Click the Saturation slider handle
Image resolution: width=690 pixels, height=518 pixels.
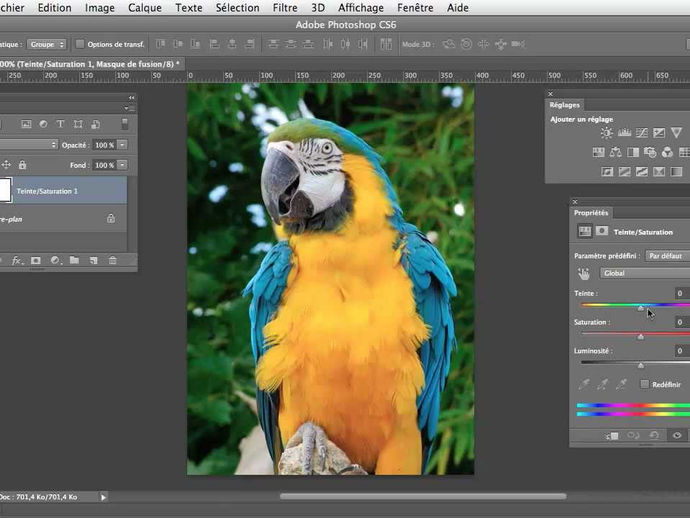(x=642, y=337)
